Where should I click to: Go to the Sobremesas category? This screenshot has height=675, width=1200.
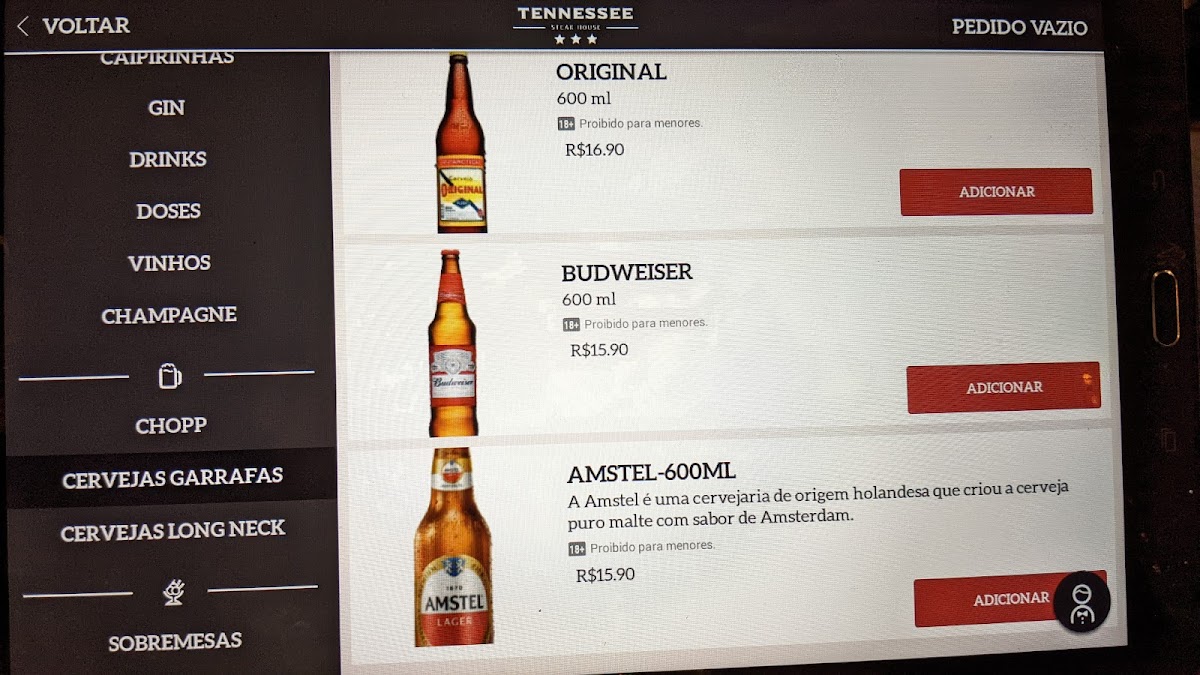(175, 641)
